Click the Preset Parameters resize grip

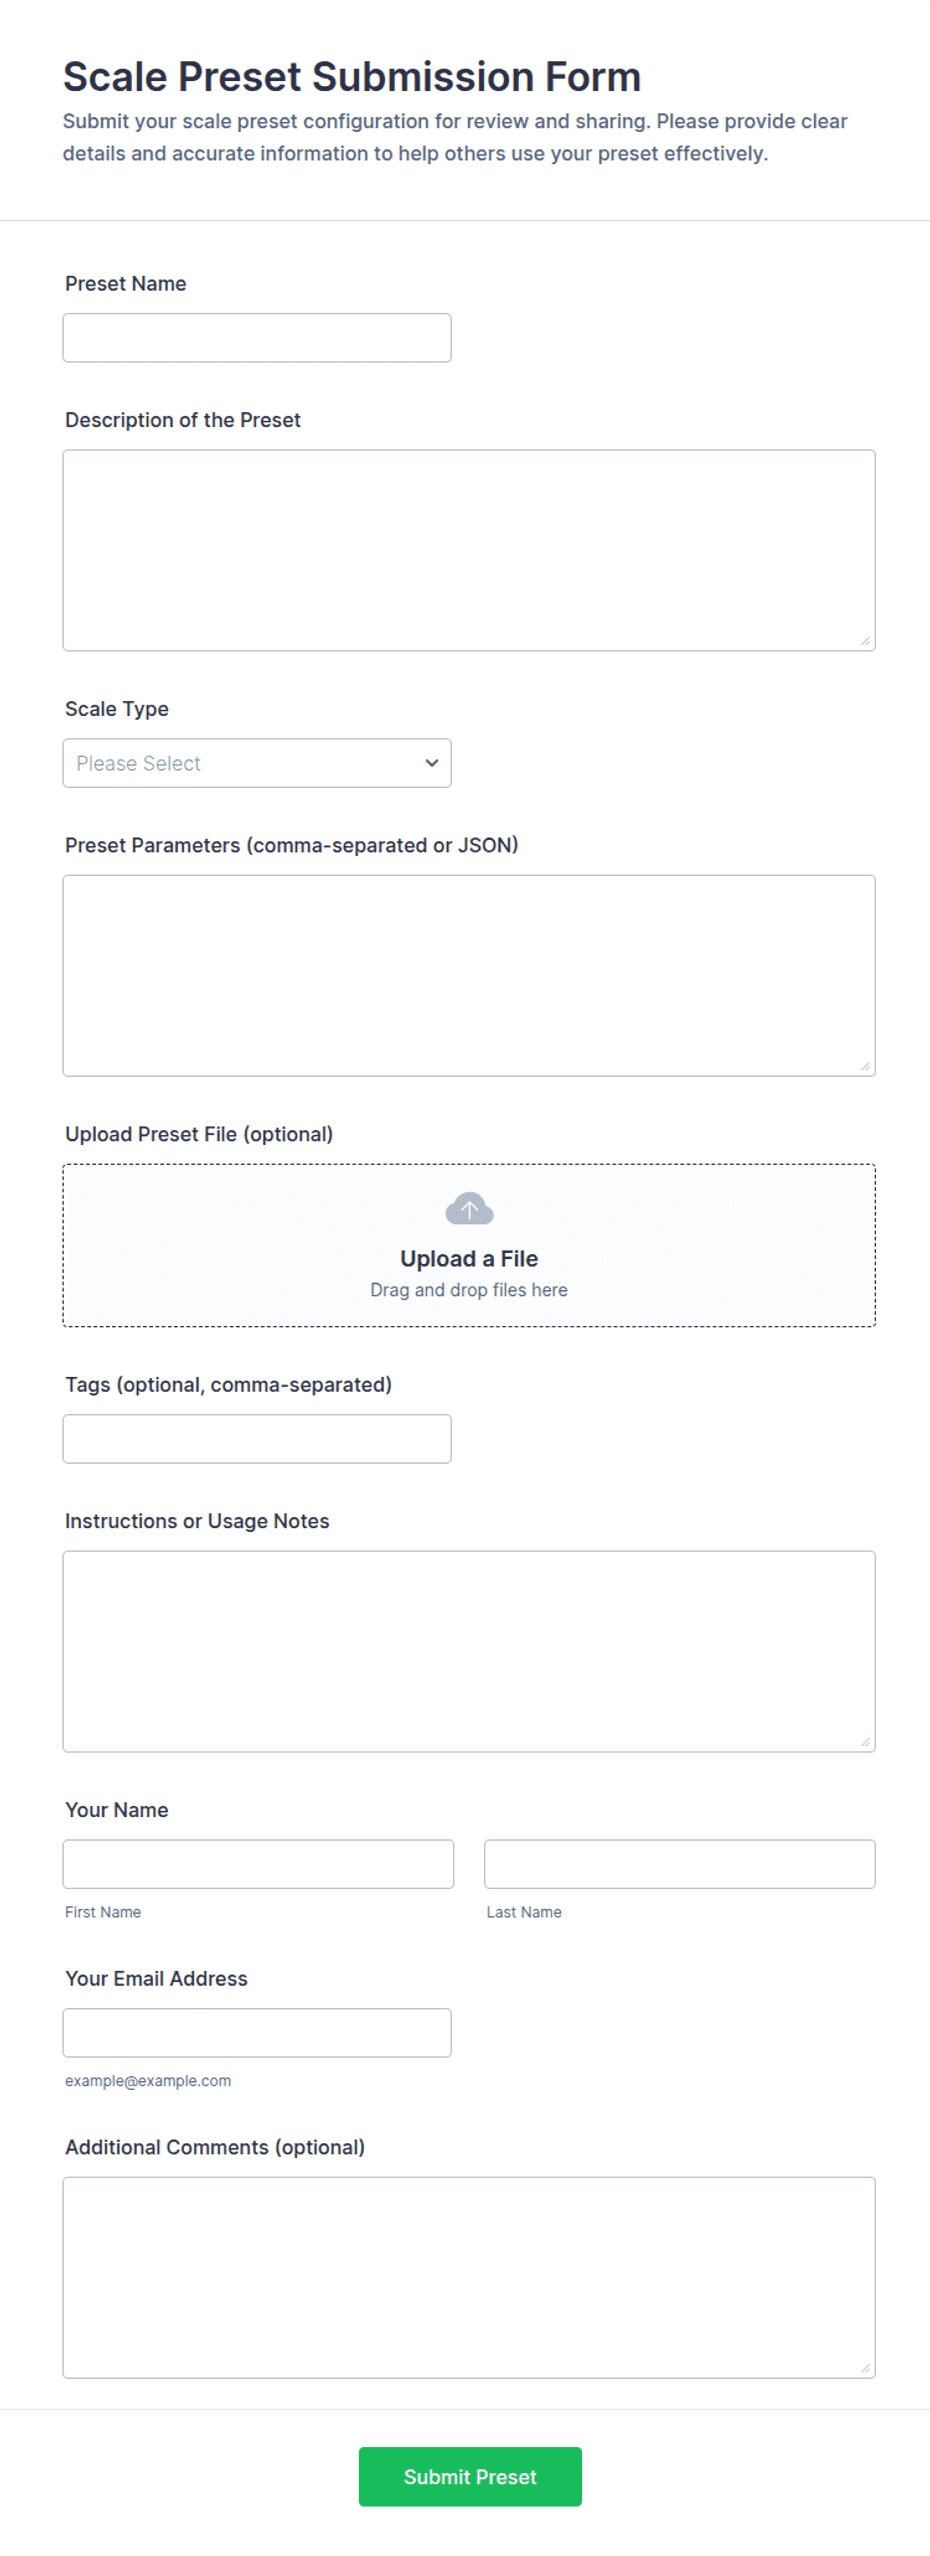point(865,1066)
